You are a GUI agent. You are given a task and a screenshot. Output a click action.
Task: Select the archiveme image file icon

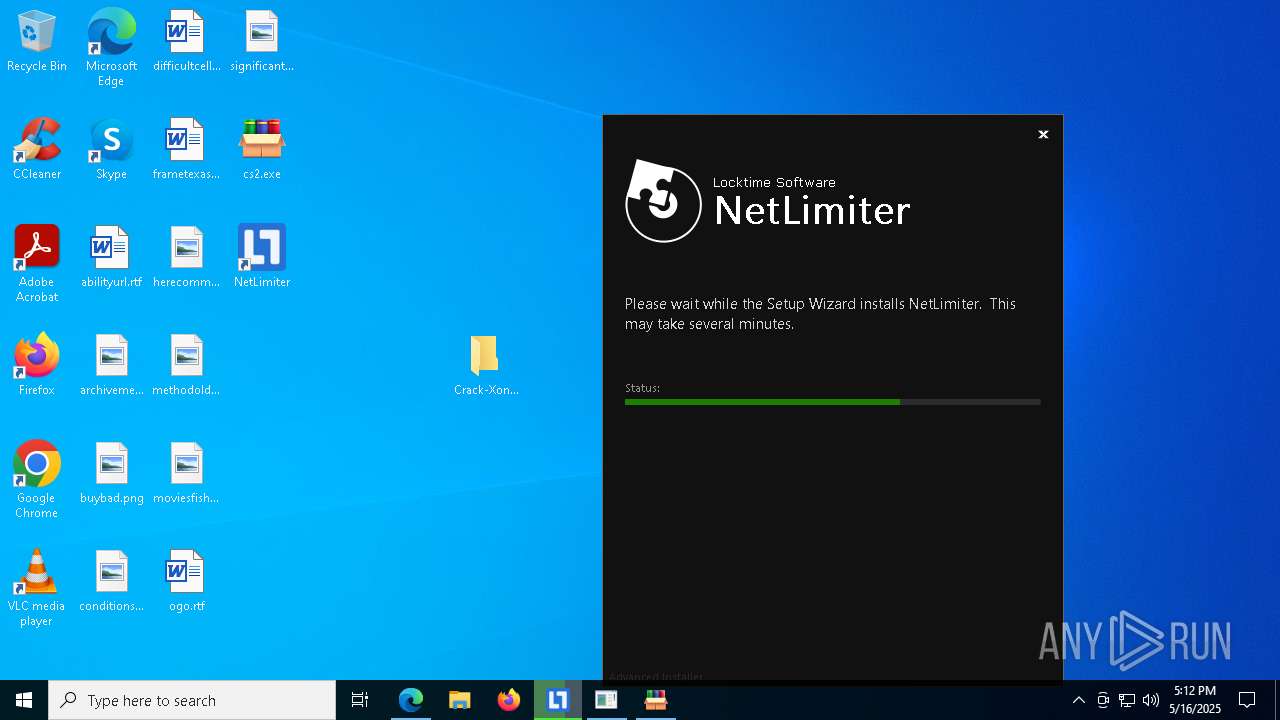(x=111, y=366)
